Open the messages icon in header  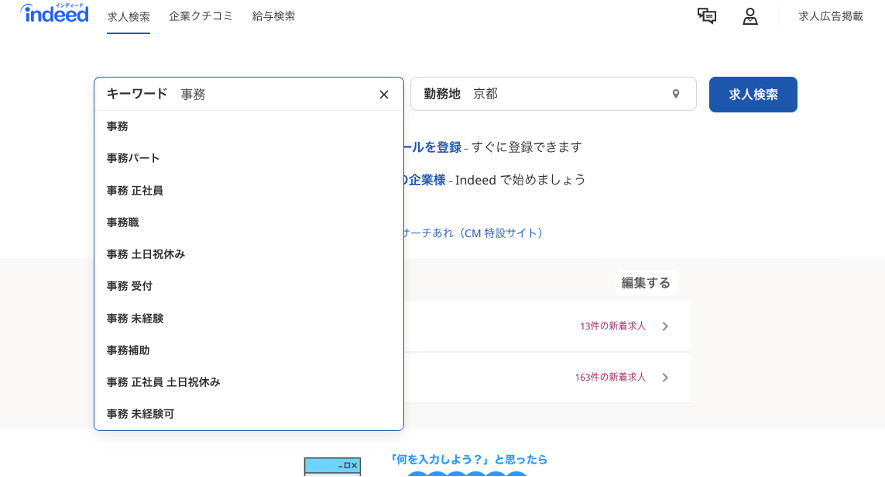coord(707,16)
